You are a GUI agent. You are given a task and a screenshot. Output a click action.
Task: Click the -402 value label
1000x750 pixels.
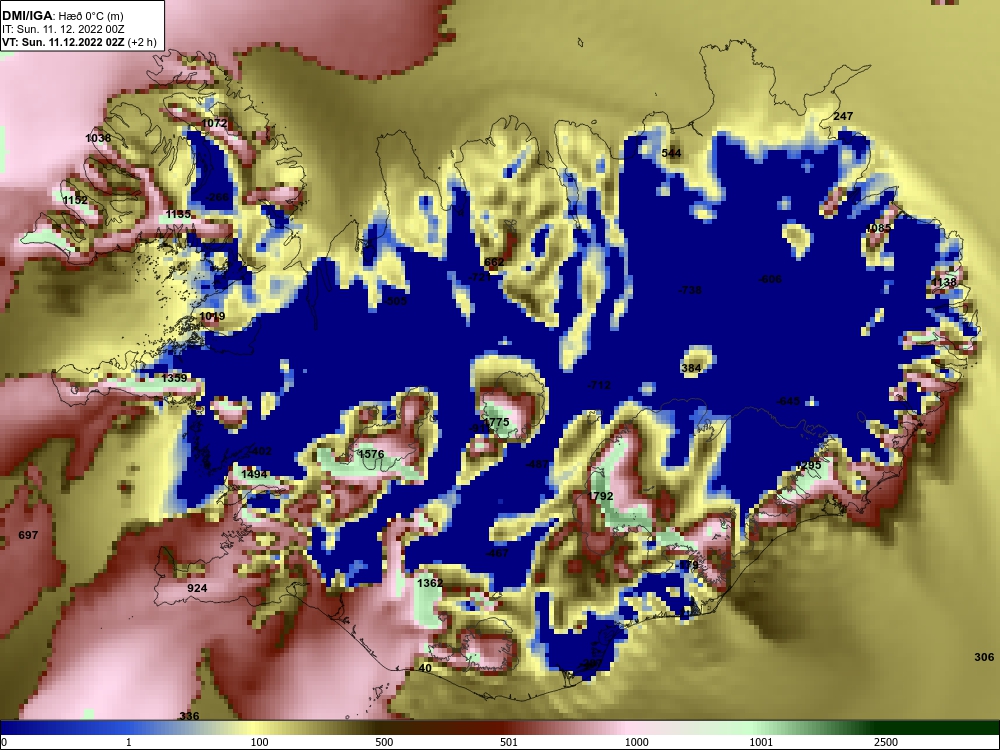[x=260, y=452]
